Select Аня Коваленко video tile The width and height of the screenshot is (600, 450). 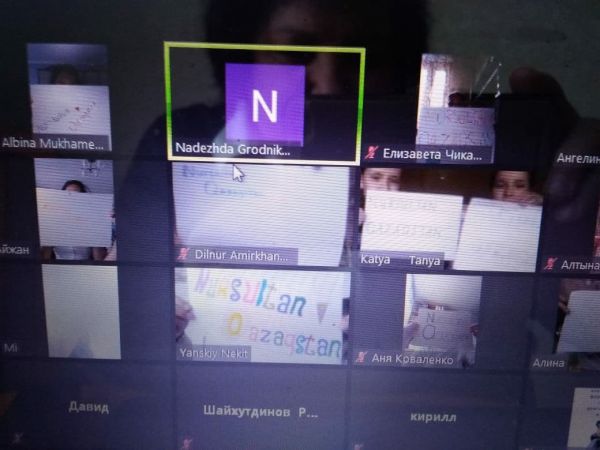point(442,315)
